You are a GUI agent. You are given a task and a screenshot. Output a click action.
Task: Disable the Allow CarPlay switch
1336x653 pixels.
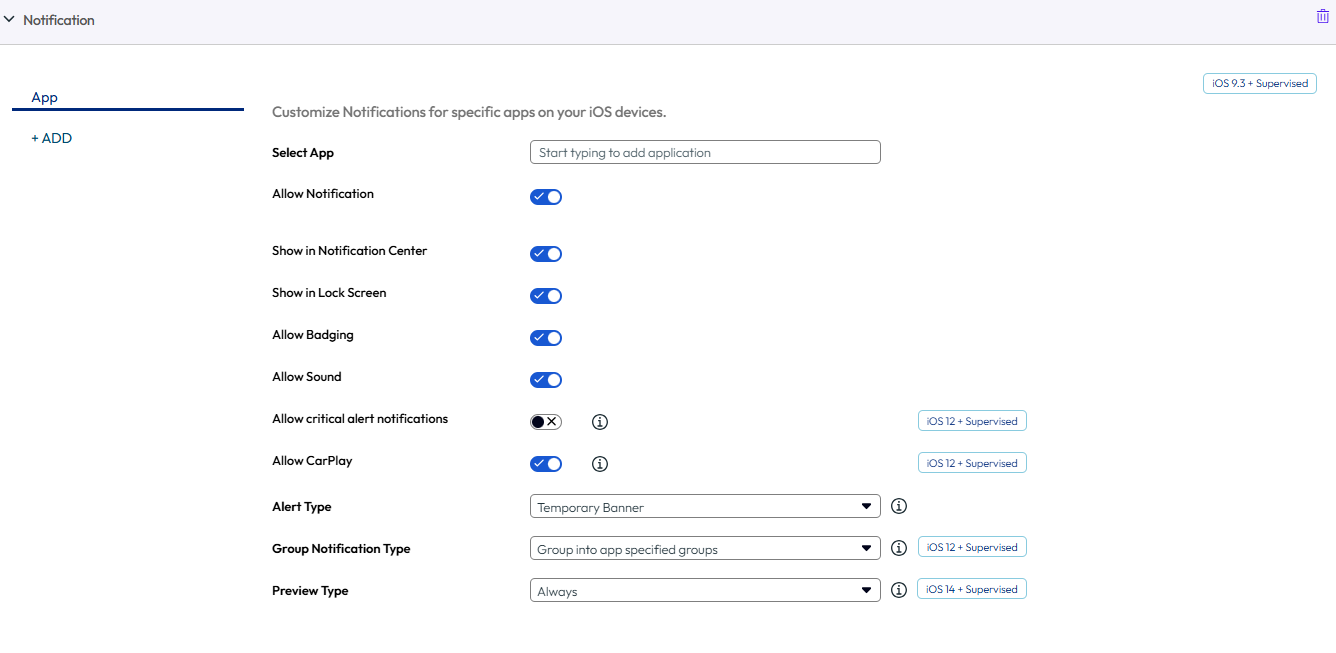(546, 464)
